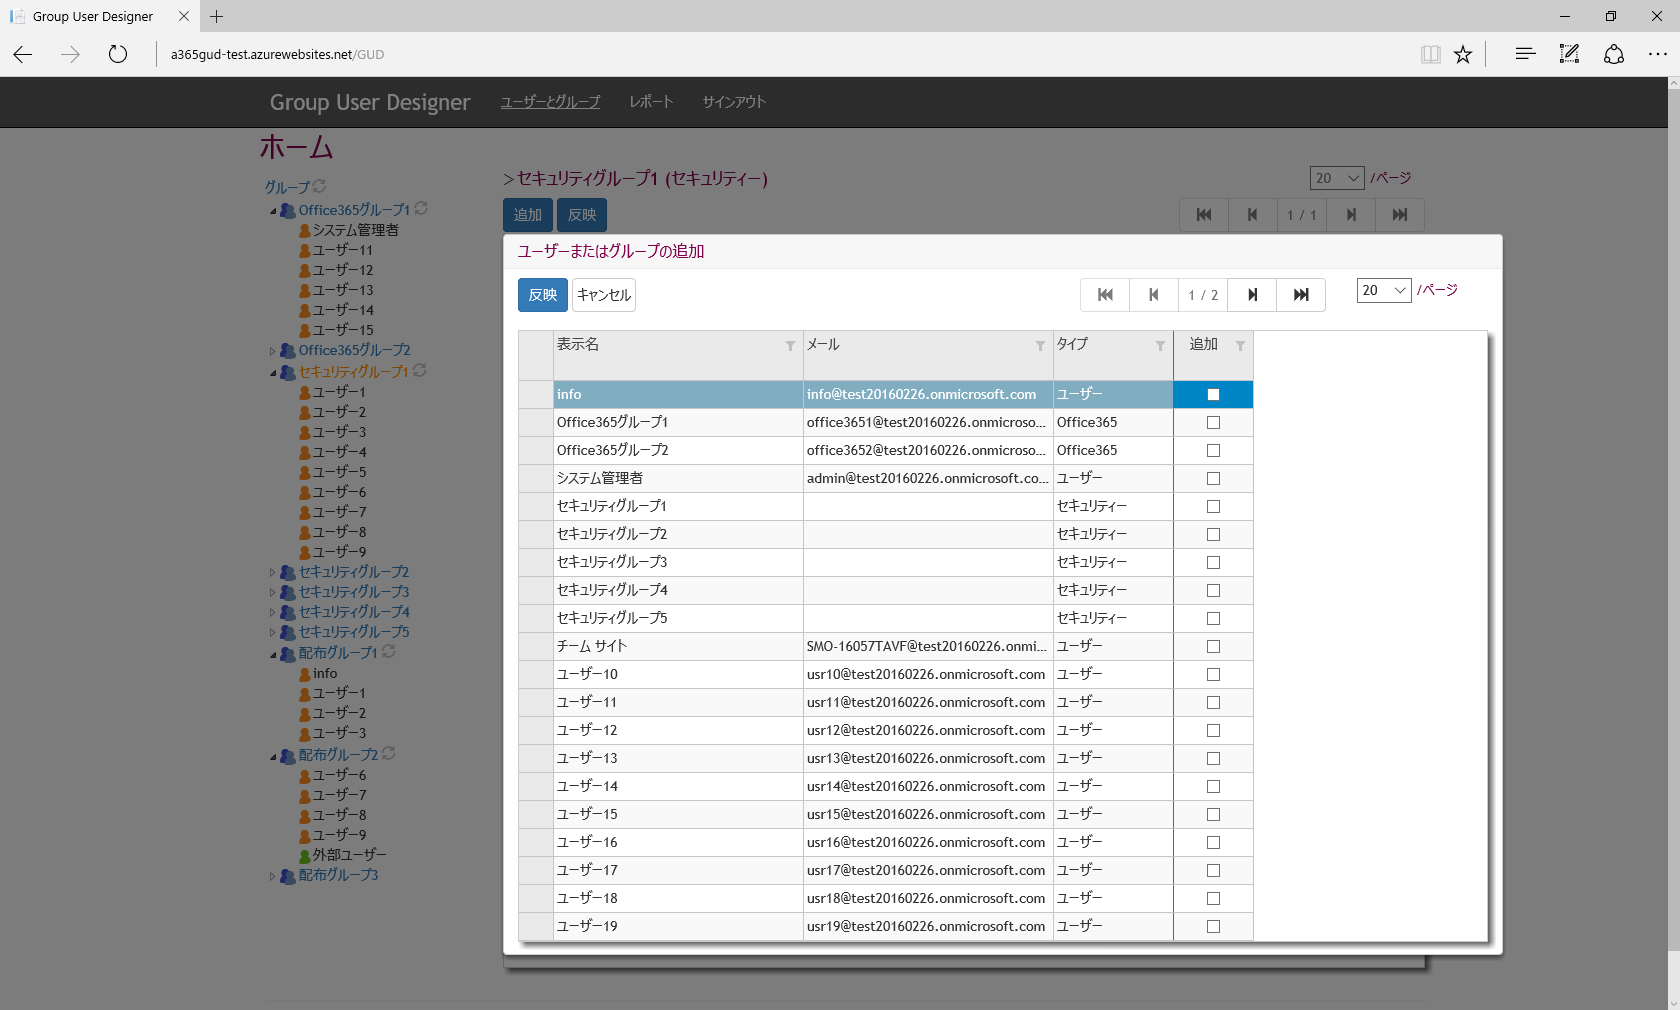Expand セキュリティグループ5 tree node
This screenshot has width=1680, height=1010.
click(273, 633)
